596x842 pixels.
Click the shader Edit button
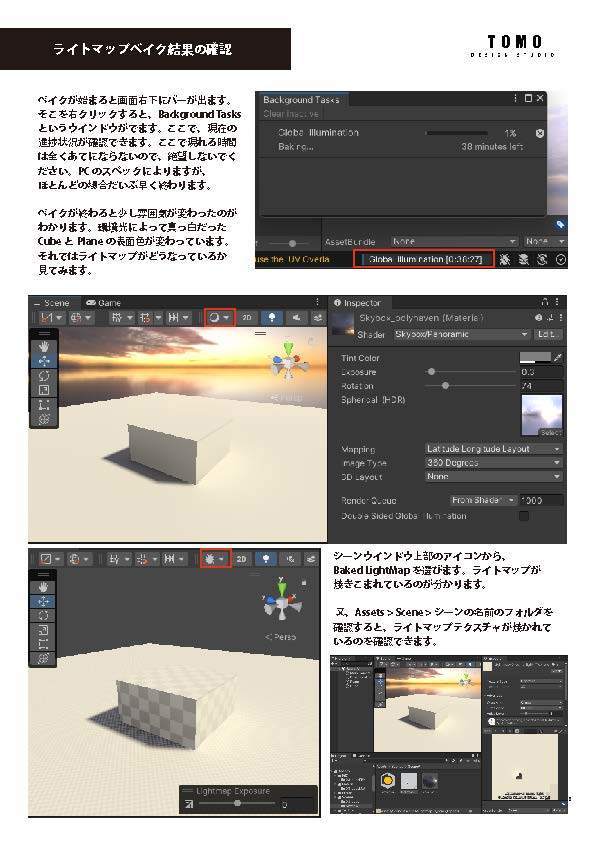coord(548,334)
